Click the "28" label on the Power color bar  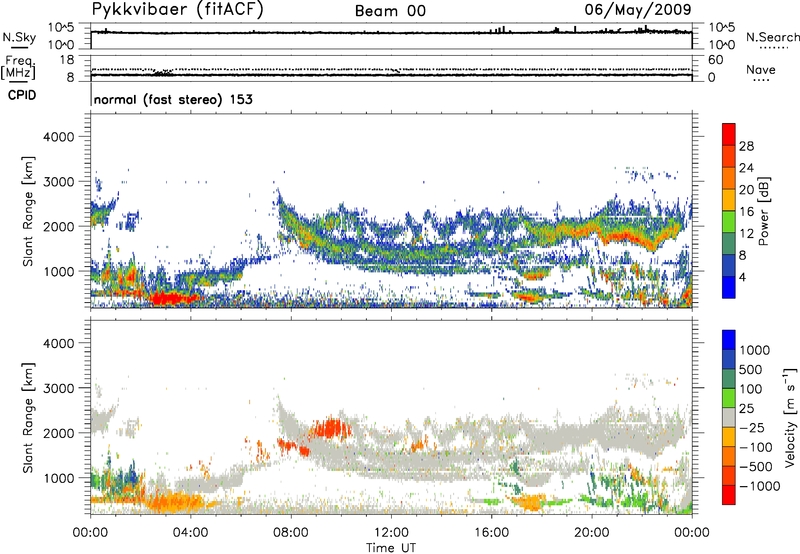[746, 146]
